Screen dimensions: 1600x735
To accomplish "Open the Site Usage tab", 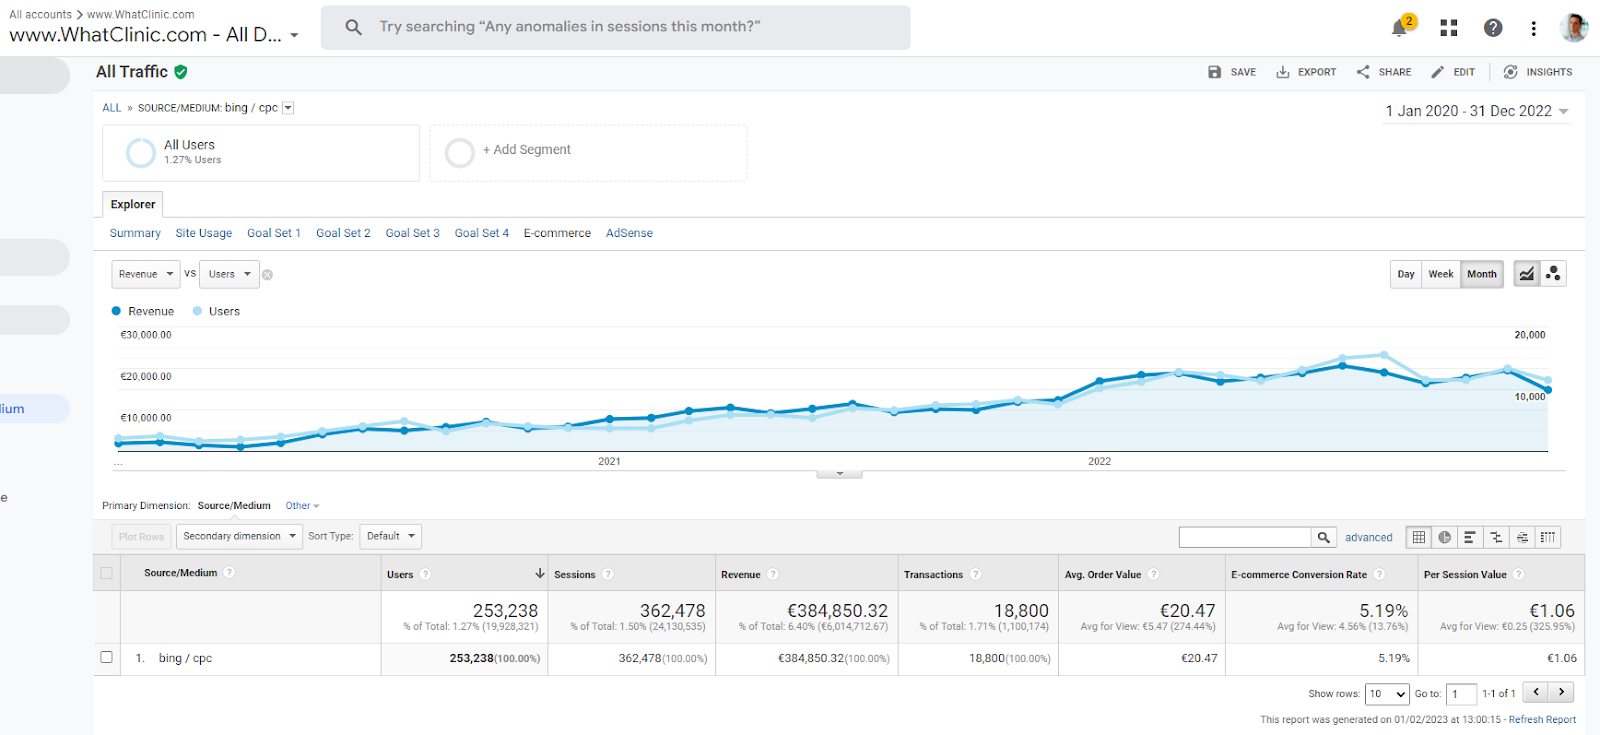I will pos(204,233).
